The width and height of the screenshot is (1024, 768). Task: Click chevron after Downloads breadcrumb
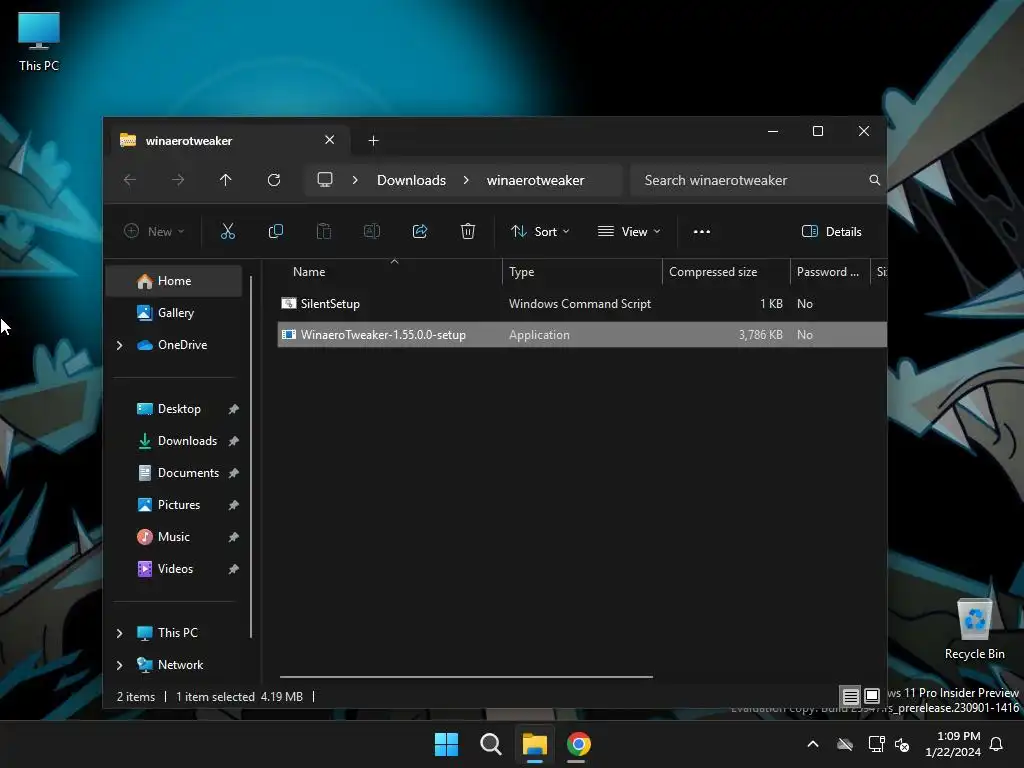466,180
